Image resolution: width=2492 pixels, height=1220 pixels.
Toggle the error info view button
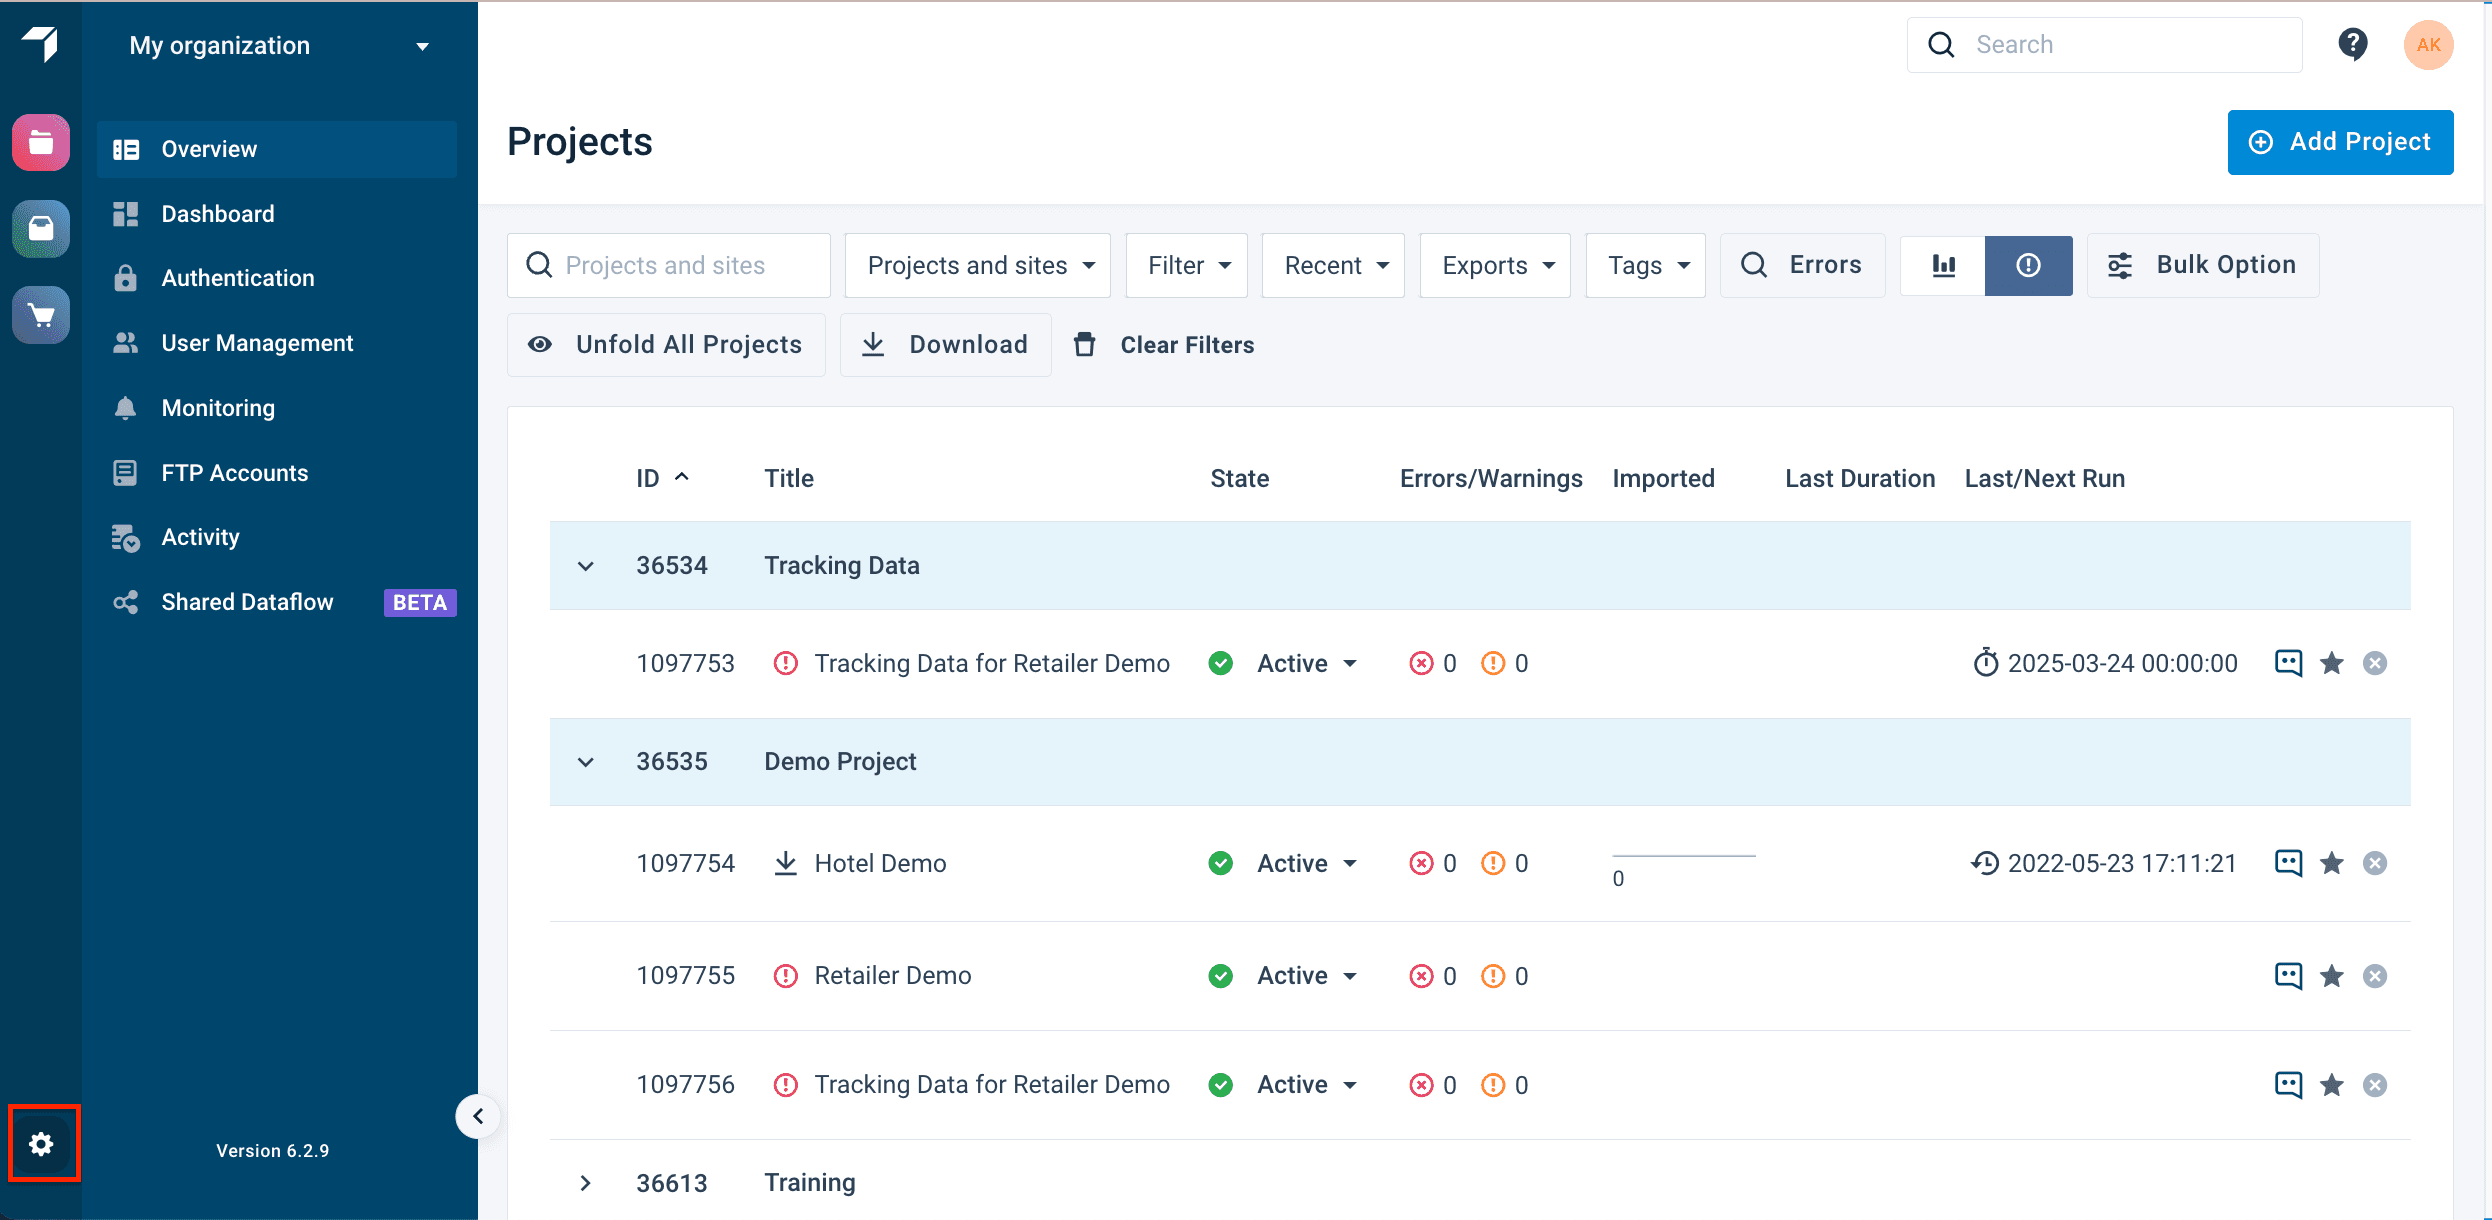(2028, 265)
